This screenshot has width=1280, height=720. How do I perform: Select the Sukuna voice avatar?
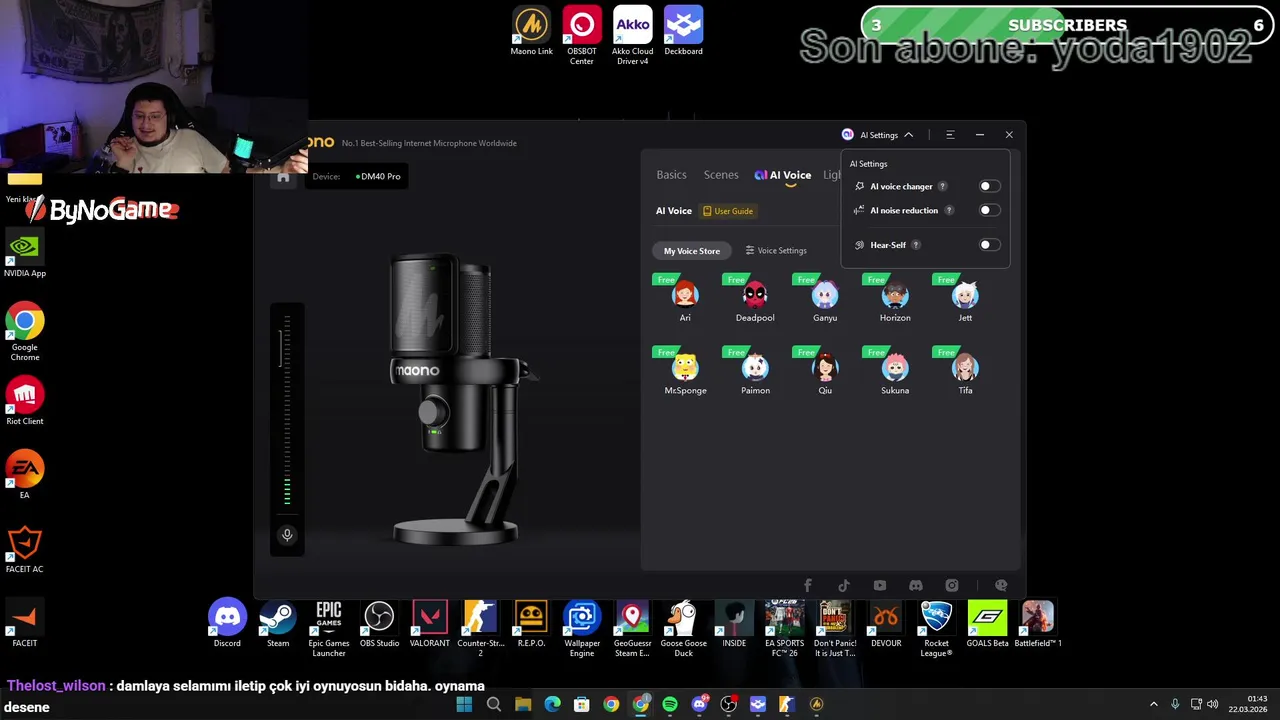895,367
